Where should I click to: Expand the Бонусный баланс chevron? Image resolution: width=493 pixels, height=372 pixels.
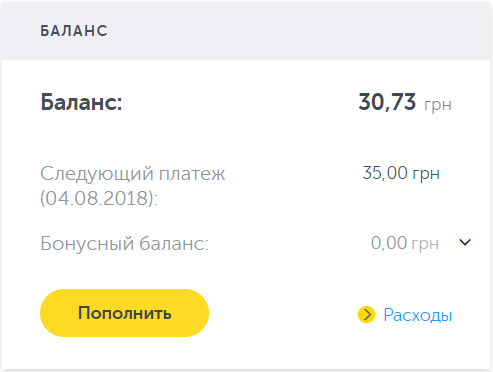(465, 242)
